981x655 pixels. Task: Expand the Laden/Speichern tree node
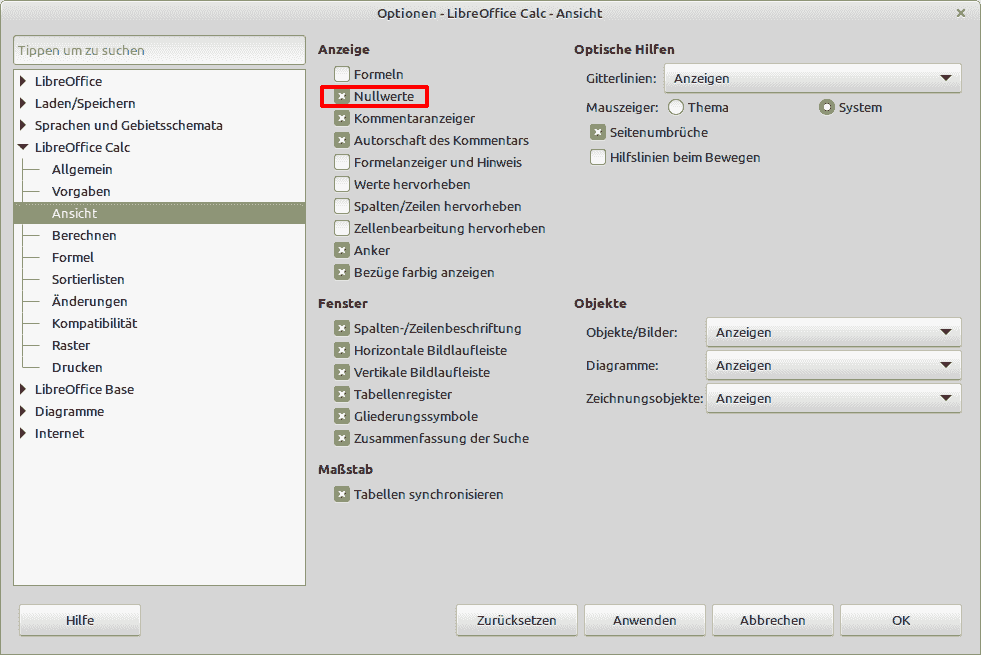pos(23,103)
